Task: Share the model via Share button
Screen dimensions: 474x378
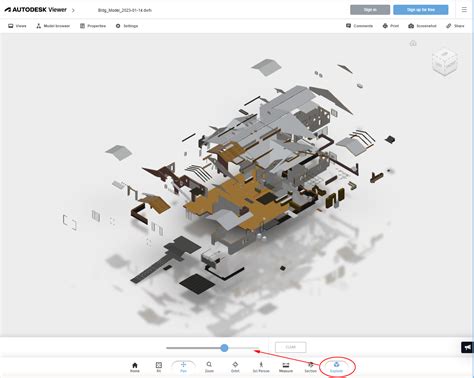Action: [455, 26]
